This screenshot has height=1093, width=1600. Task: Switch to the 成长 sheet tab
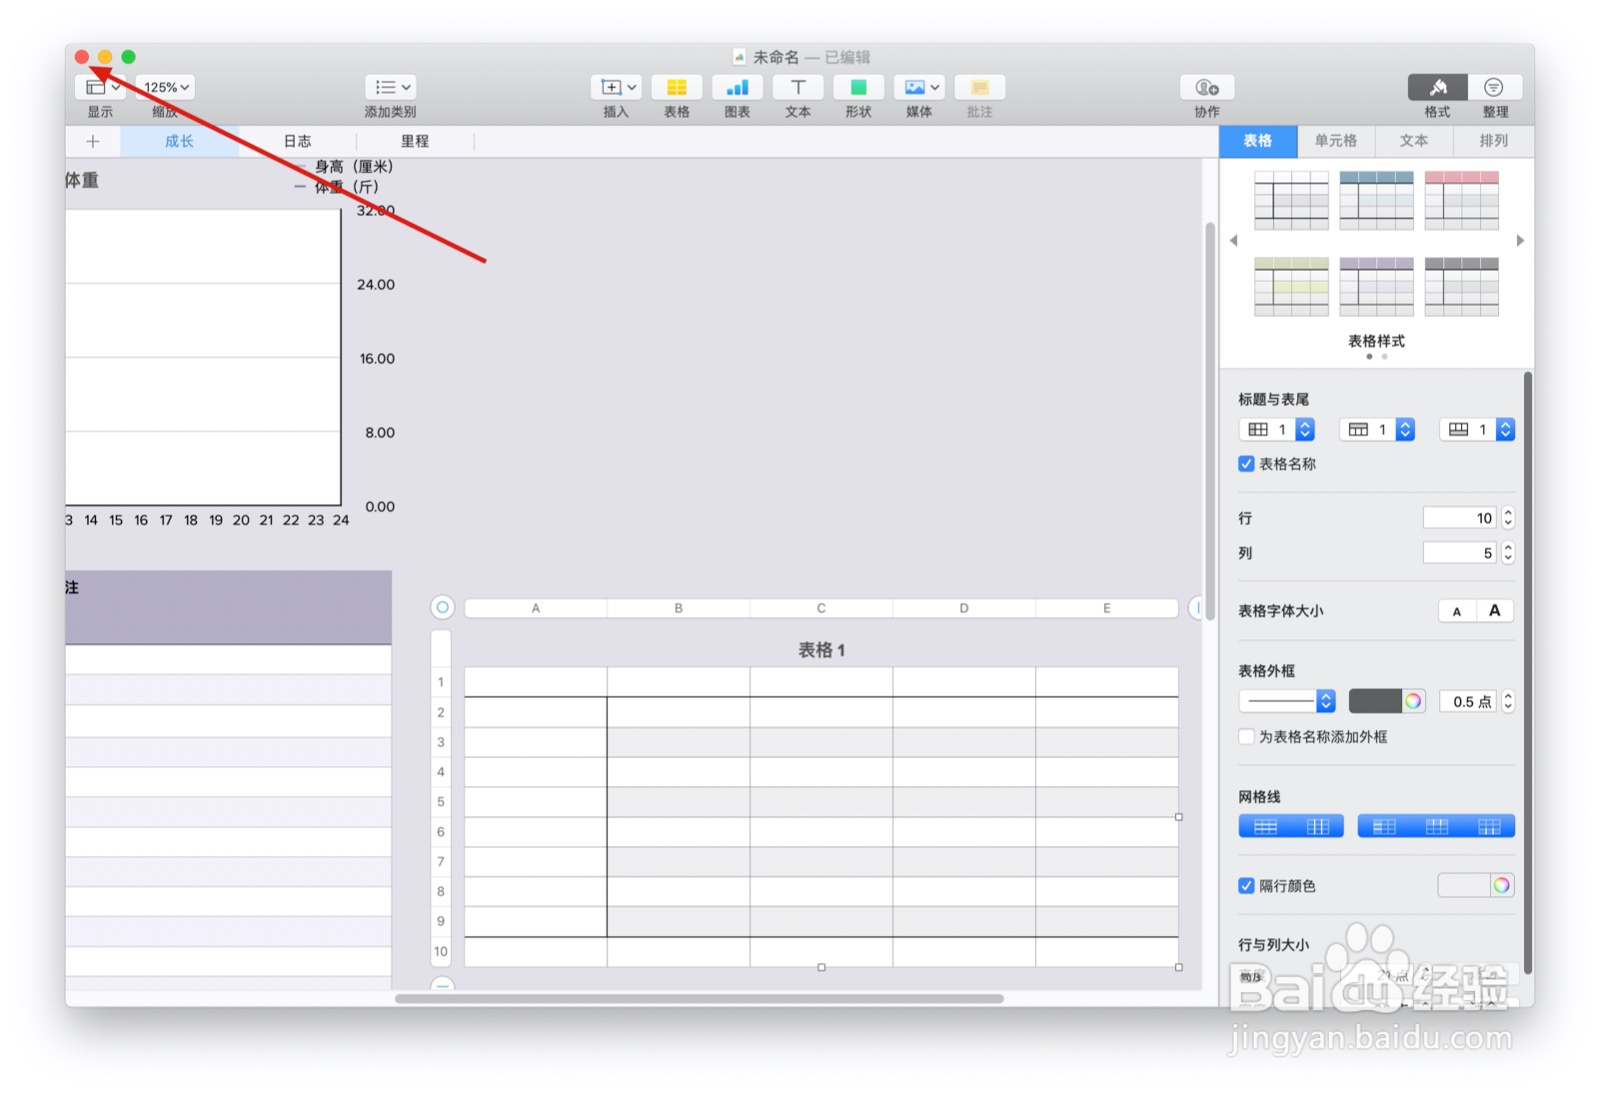coord(180,141)
